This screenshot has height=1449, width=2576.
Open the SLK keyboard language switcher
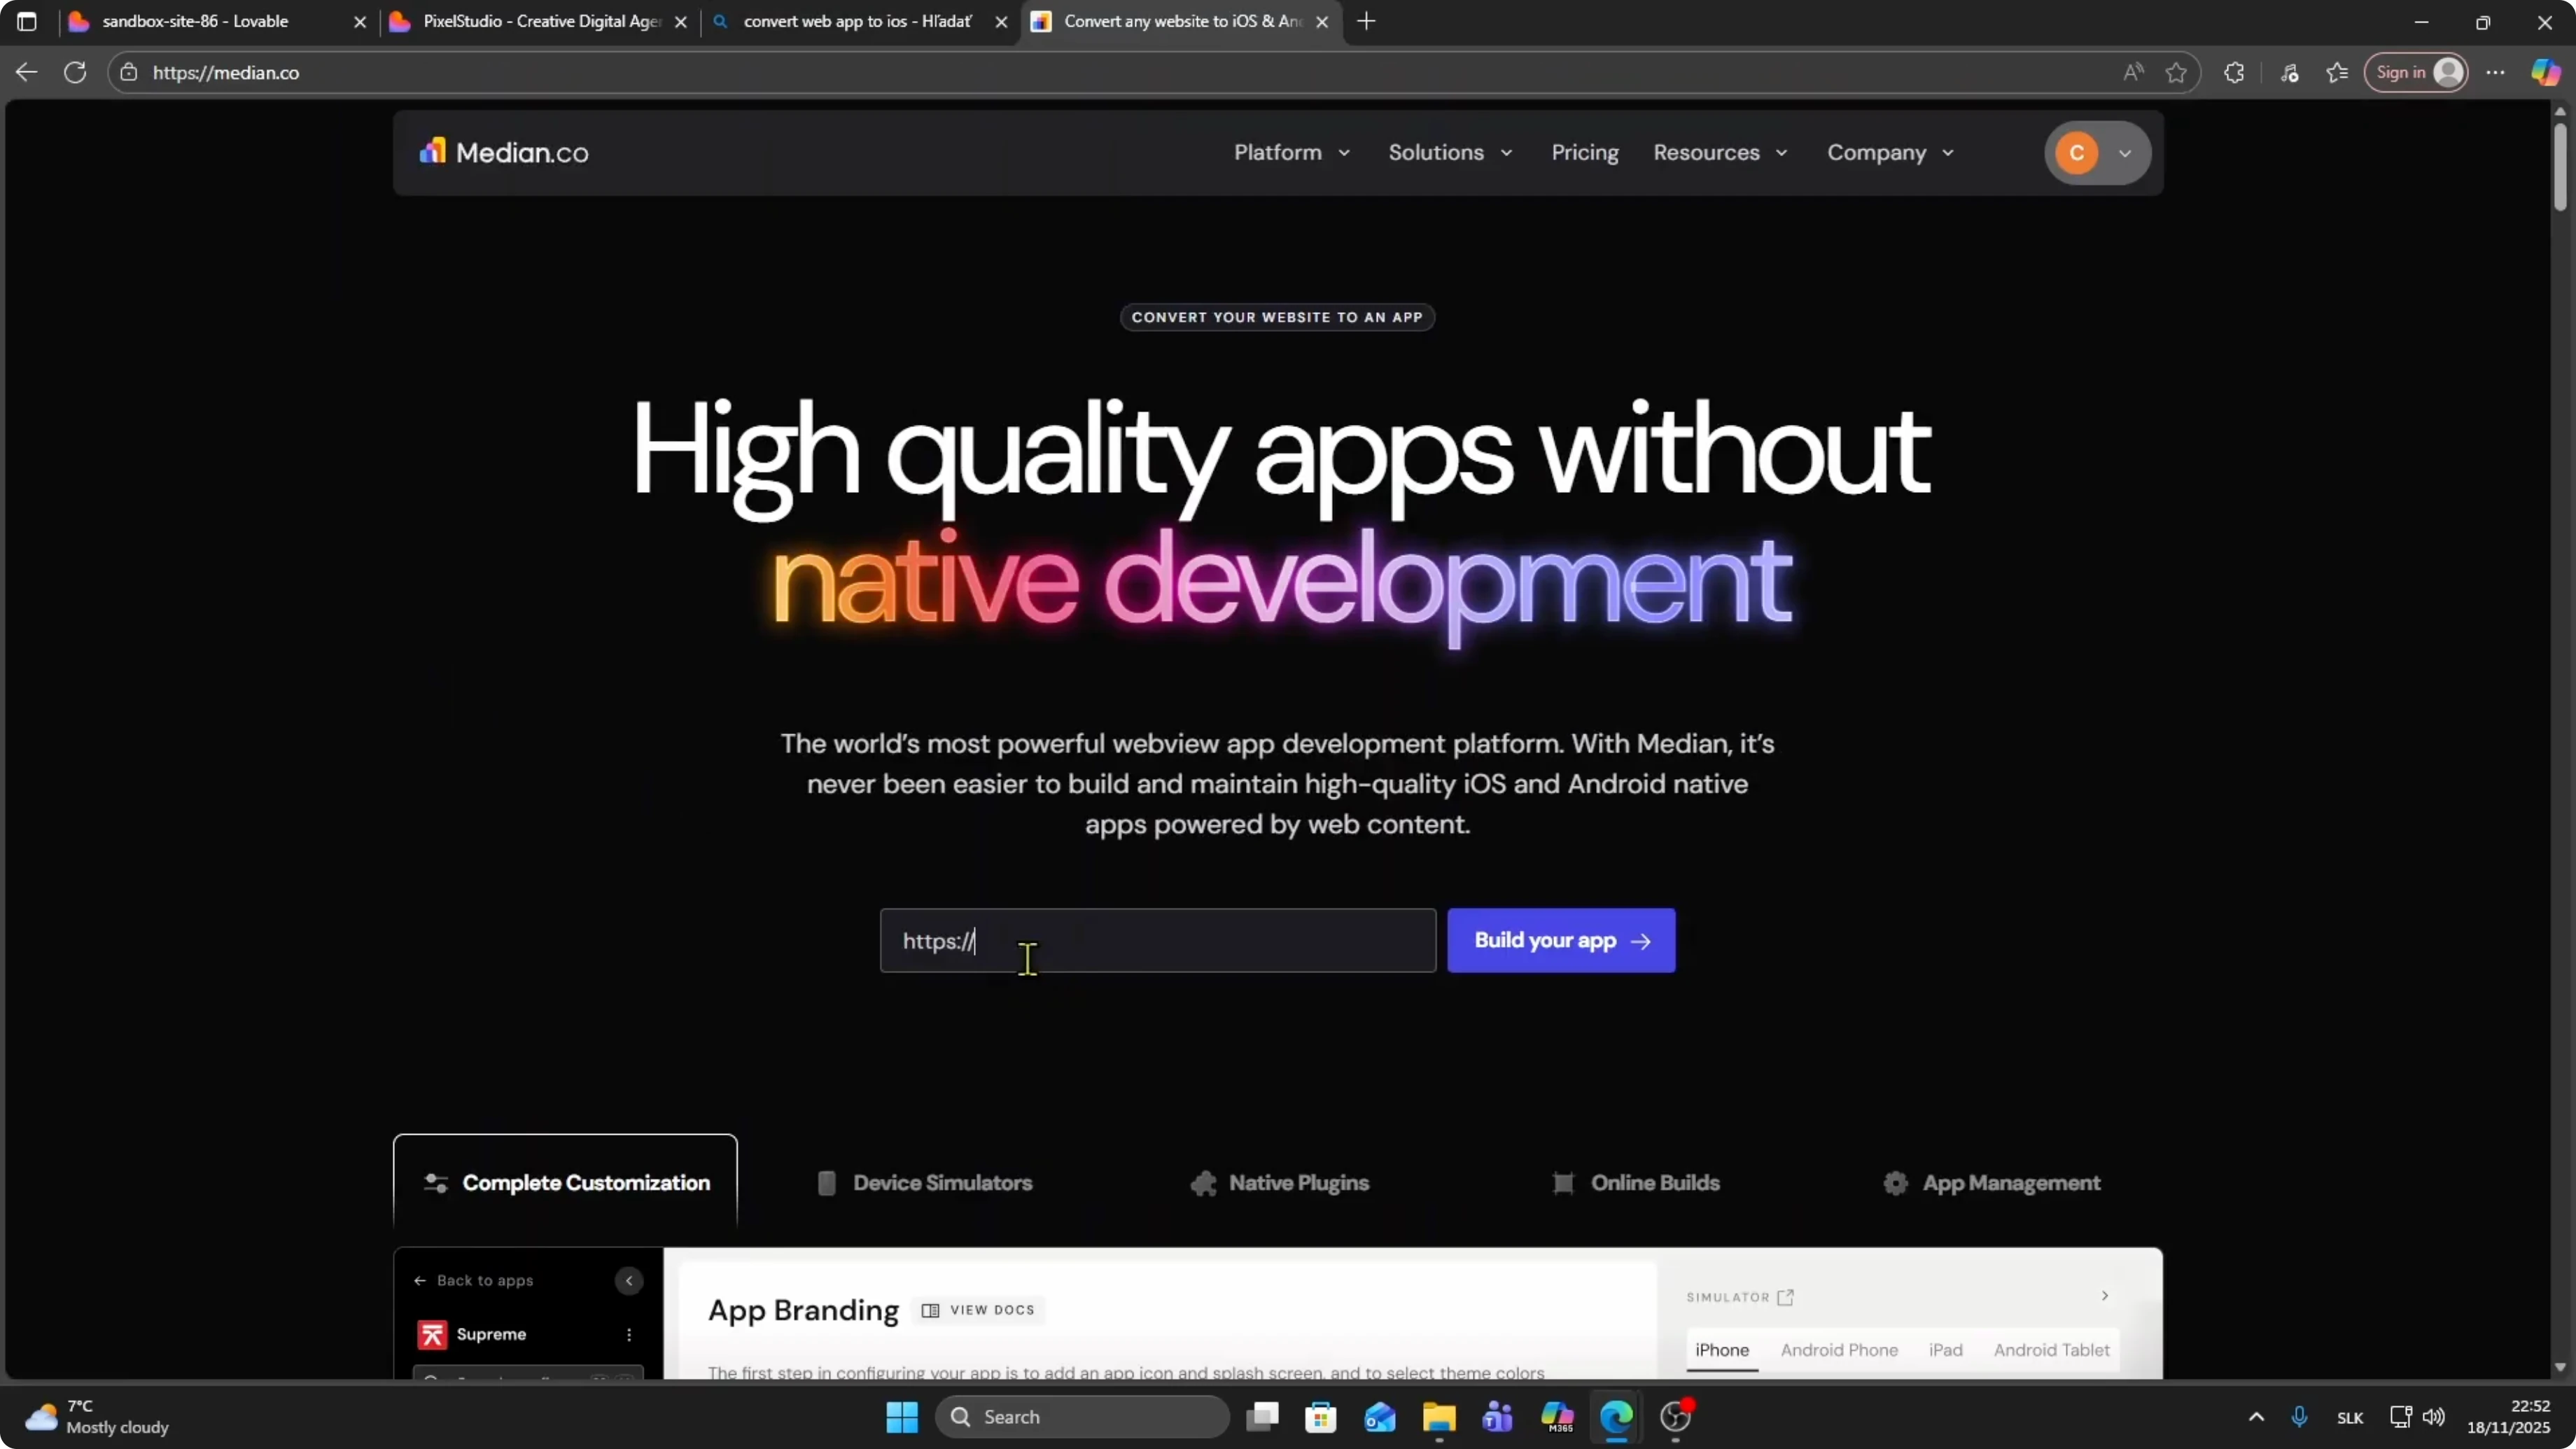click(2350, 1417)
